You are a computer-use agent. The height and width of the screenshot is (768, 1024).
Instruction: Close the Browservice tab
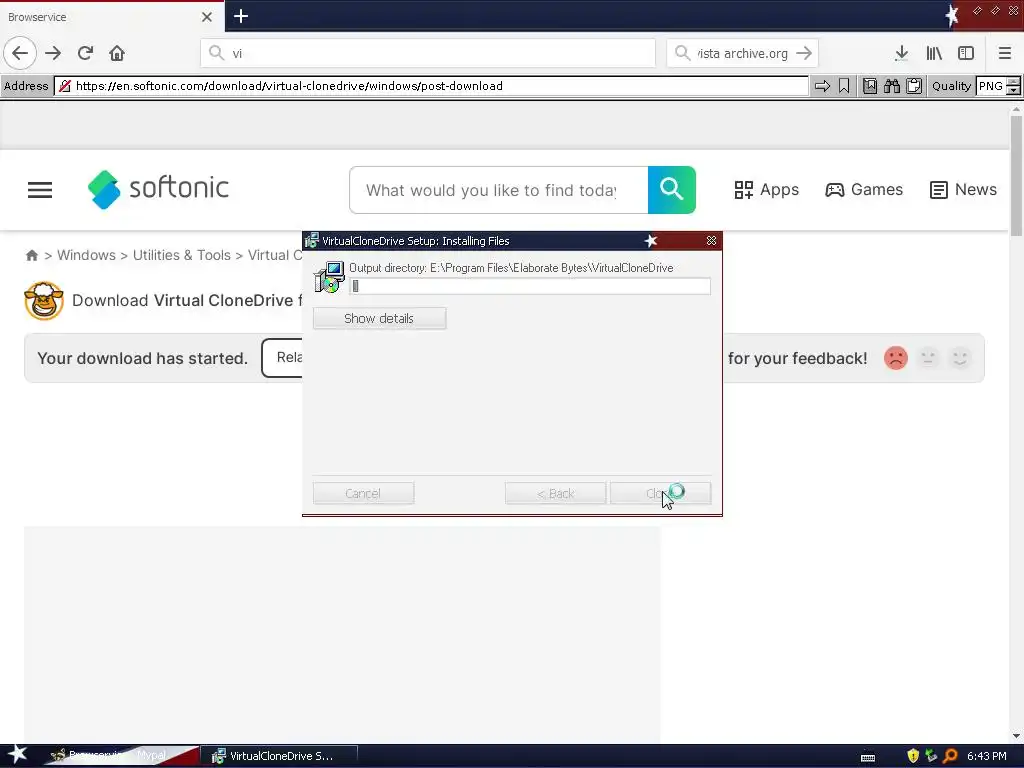click(207, 17)
